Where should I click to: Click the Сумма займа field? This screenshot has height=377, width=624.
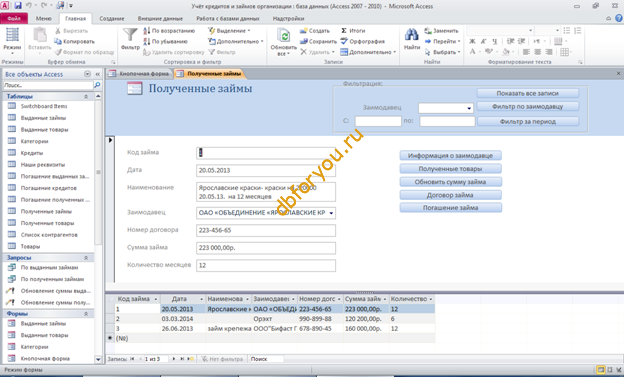[x=265, y=248]
